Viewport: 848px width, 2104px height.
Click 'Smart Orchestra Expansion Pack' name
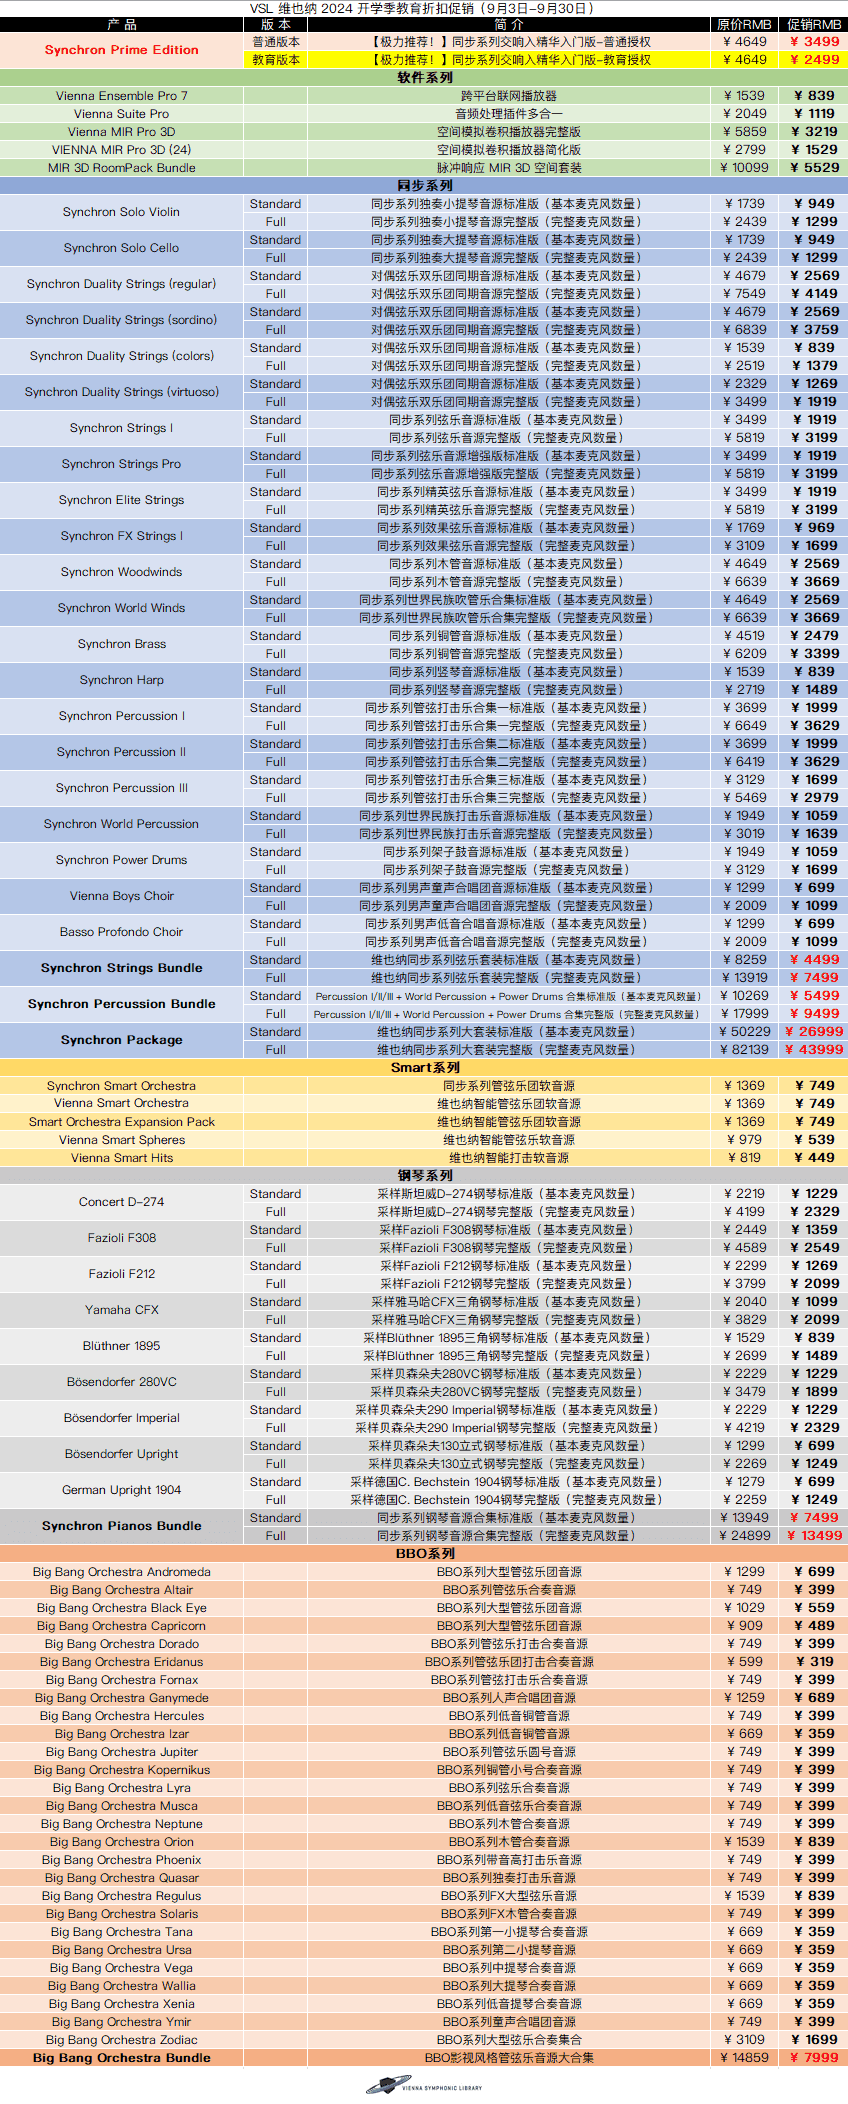tap(122, 1122)
